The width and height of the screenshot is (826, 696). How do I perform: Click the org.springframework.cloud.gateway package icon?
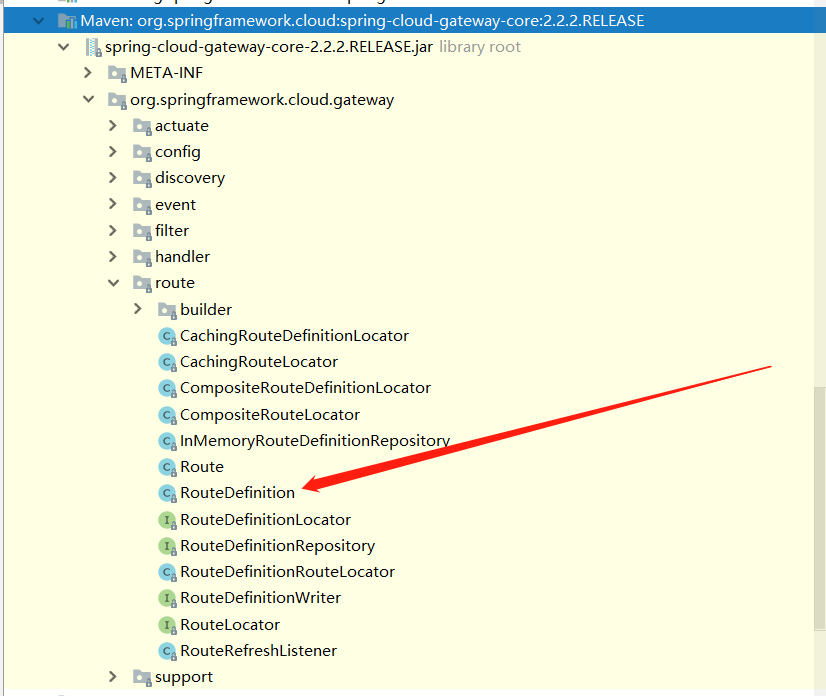pos(117,100)
